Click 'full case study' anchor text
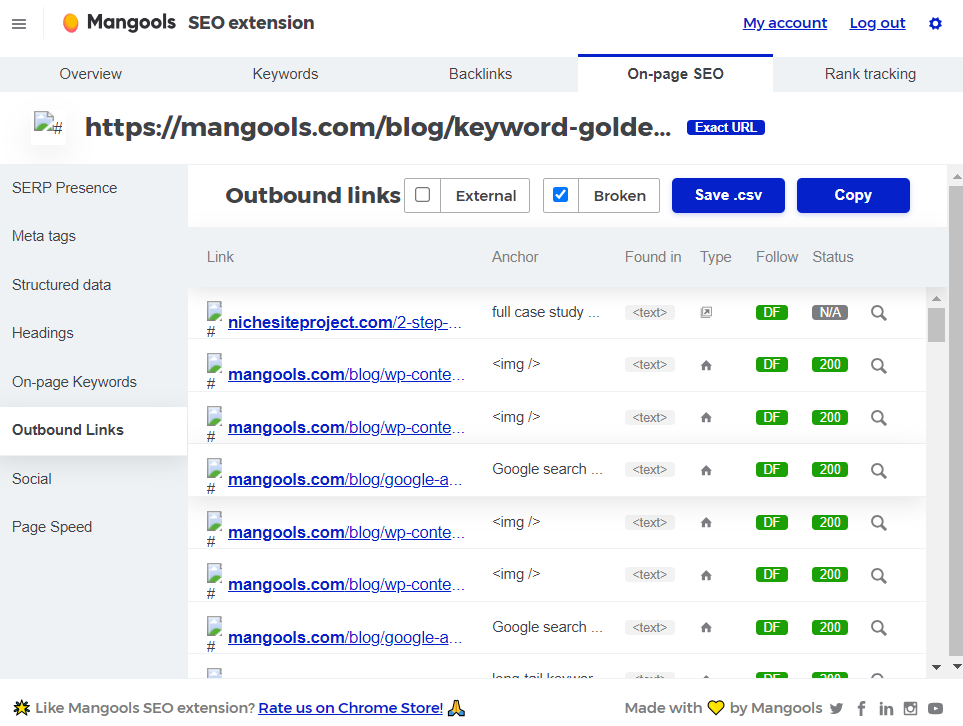Image resolution: width=963 pixels, height=726 pixels. [x=545, y=312]
